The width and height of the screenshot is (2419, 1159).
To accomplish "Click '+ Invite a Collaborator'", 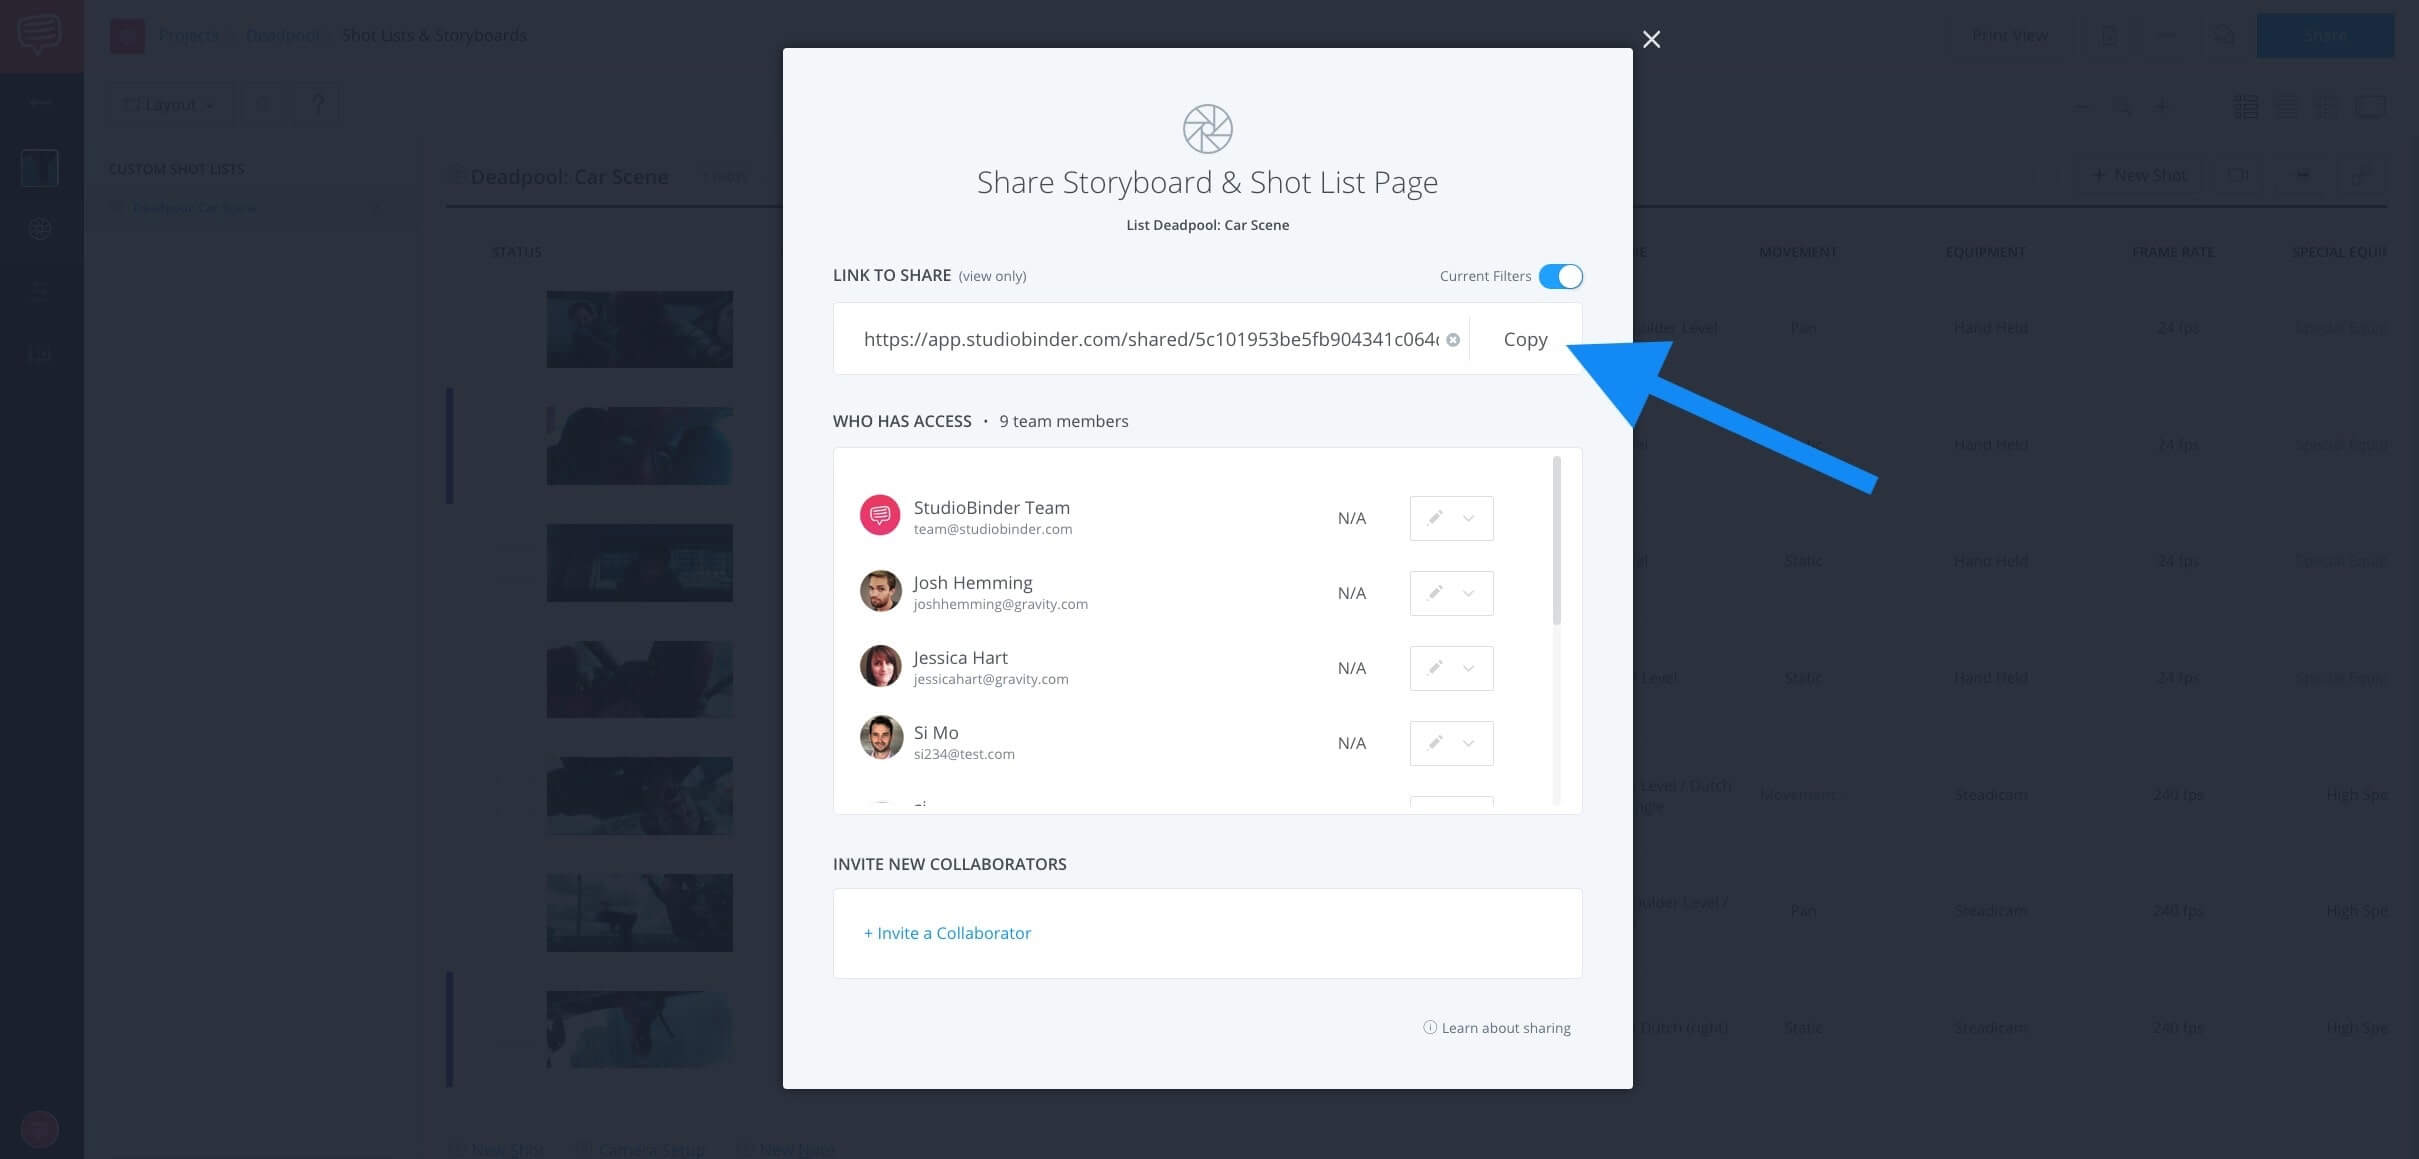I will pos(947,933).
